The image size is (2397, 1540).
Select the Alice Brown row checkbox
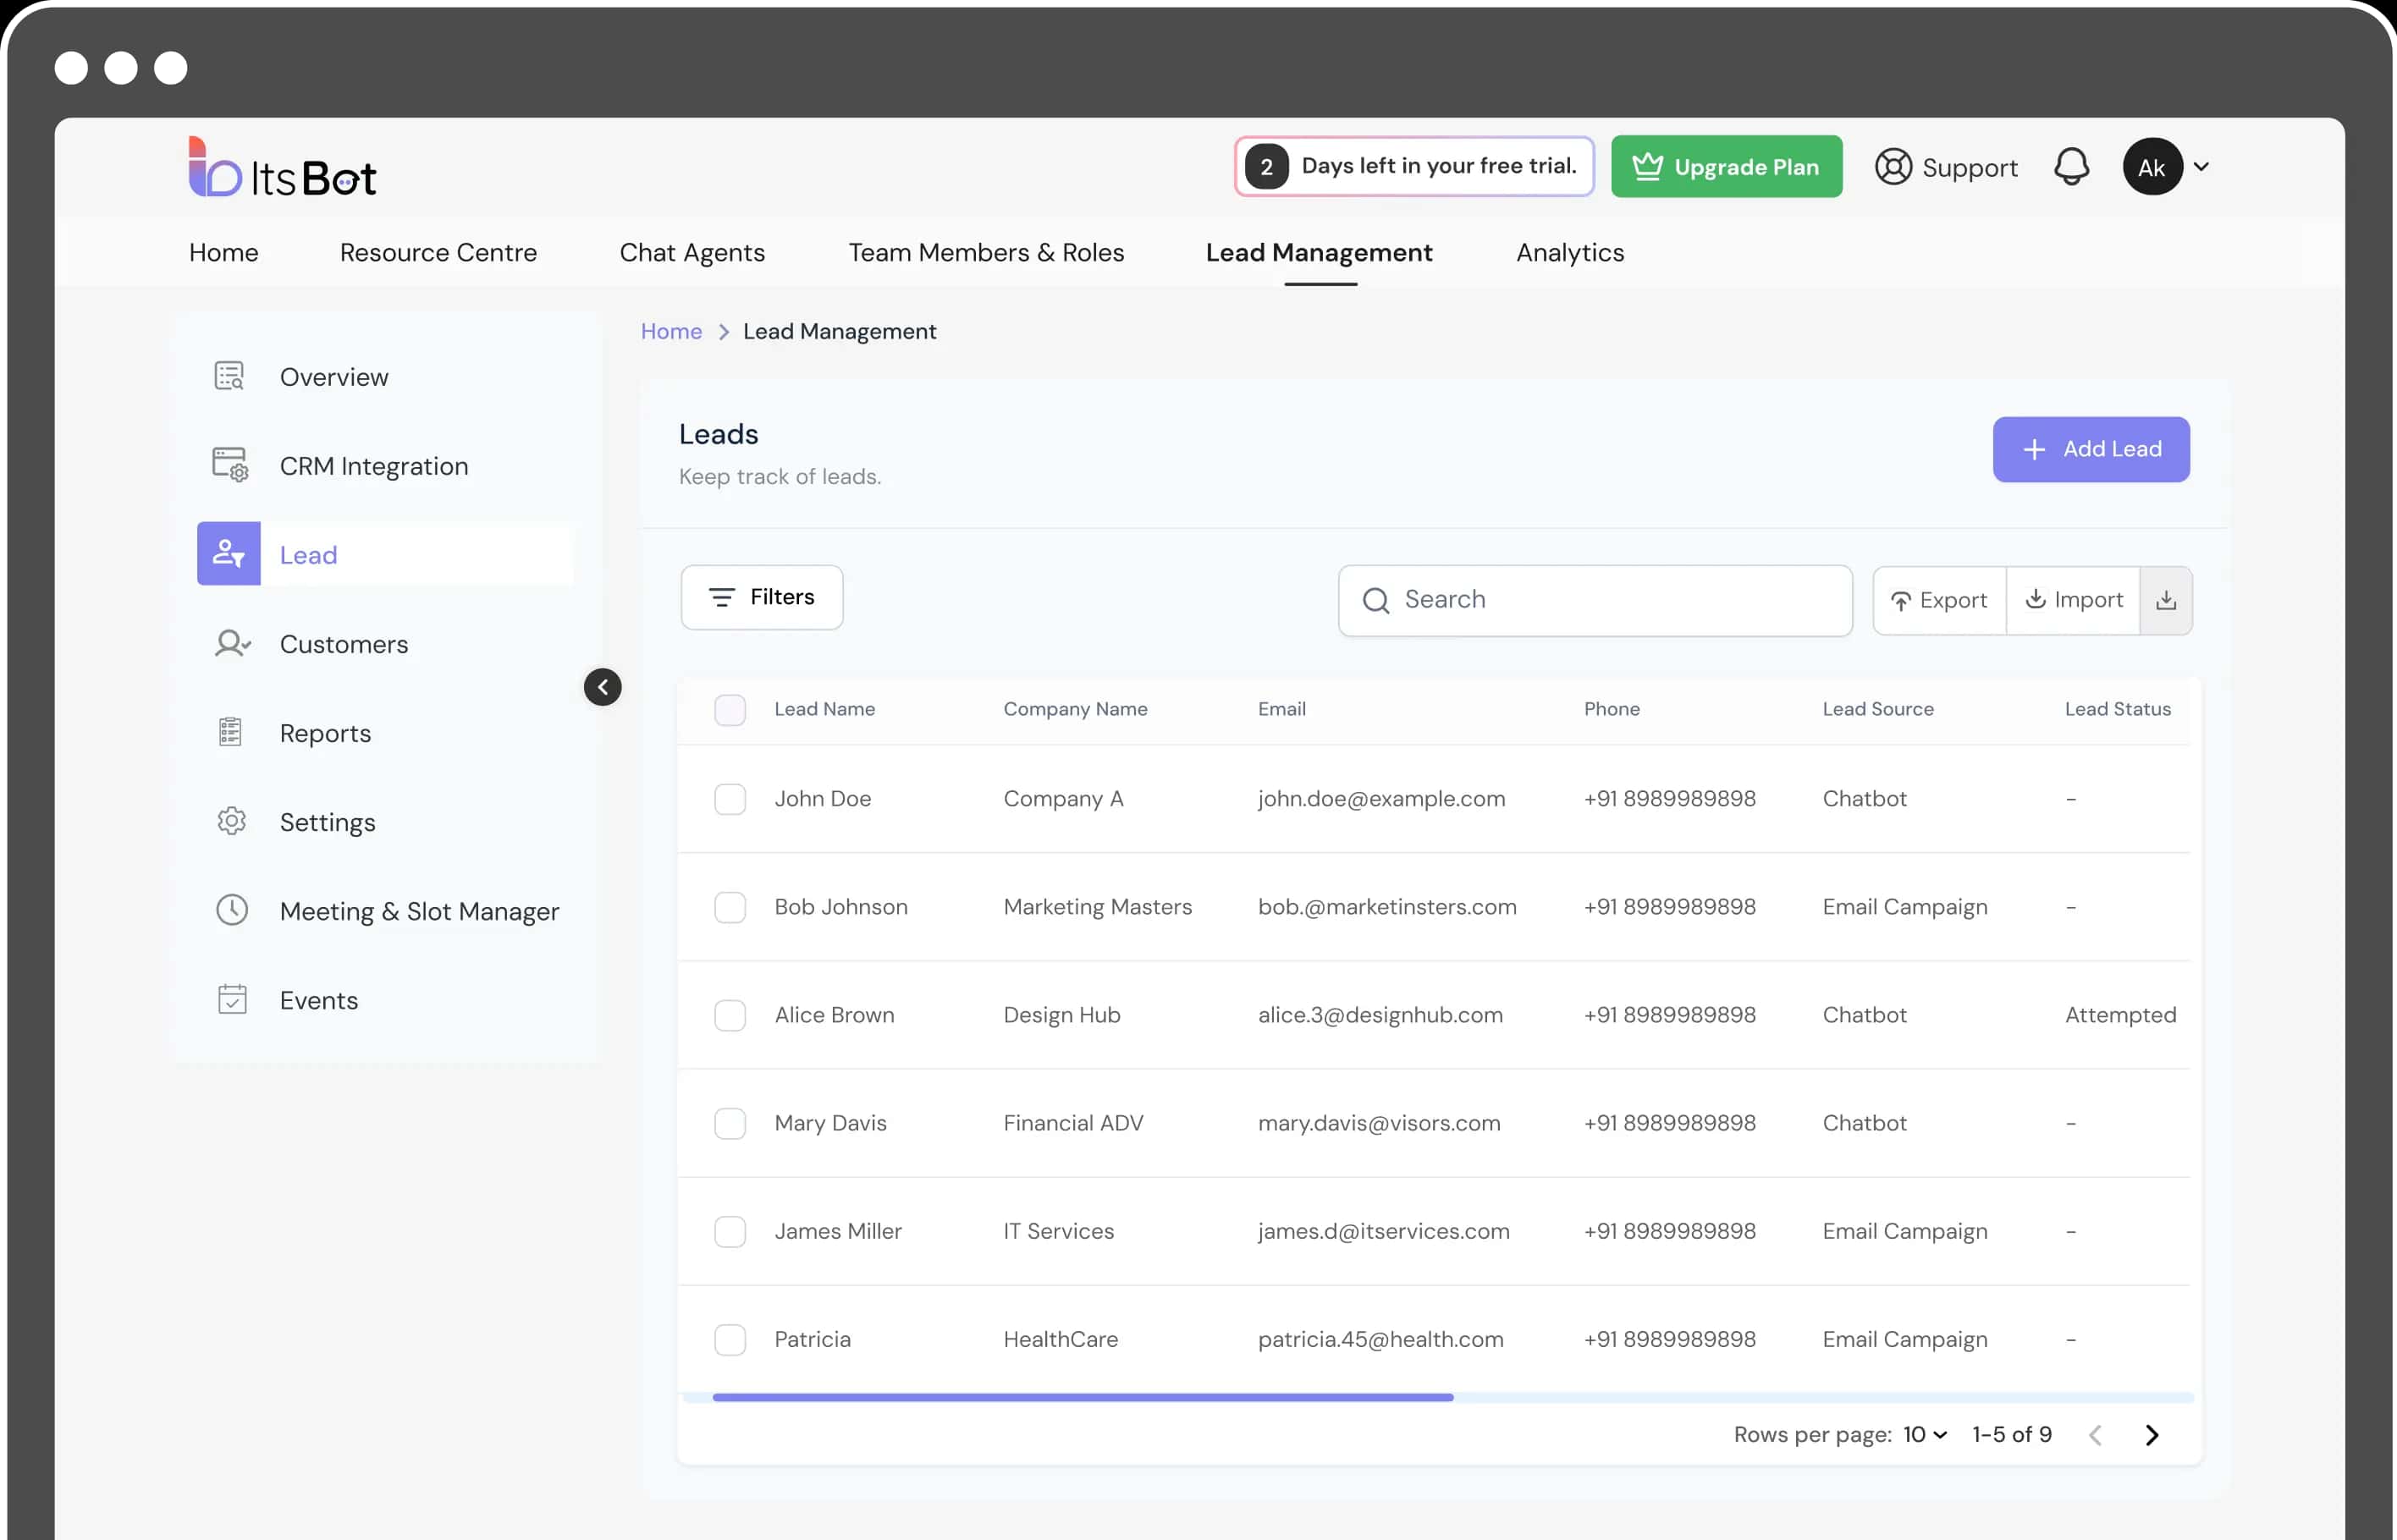tap(730, 1015)
